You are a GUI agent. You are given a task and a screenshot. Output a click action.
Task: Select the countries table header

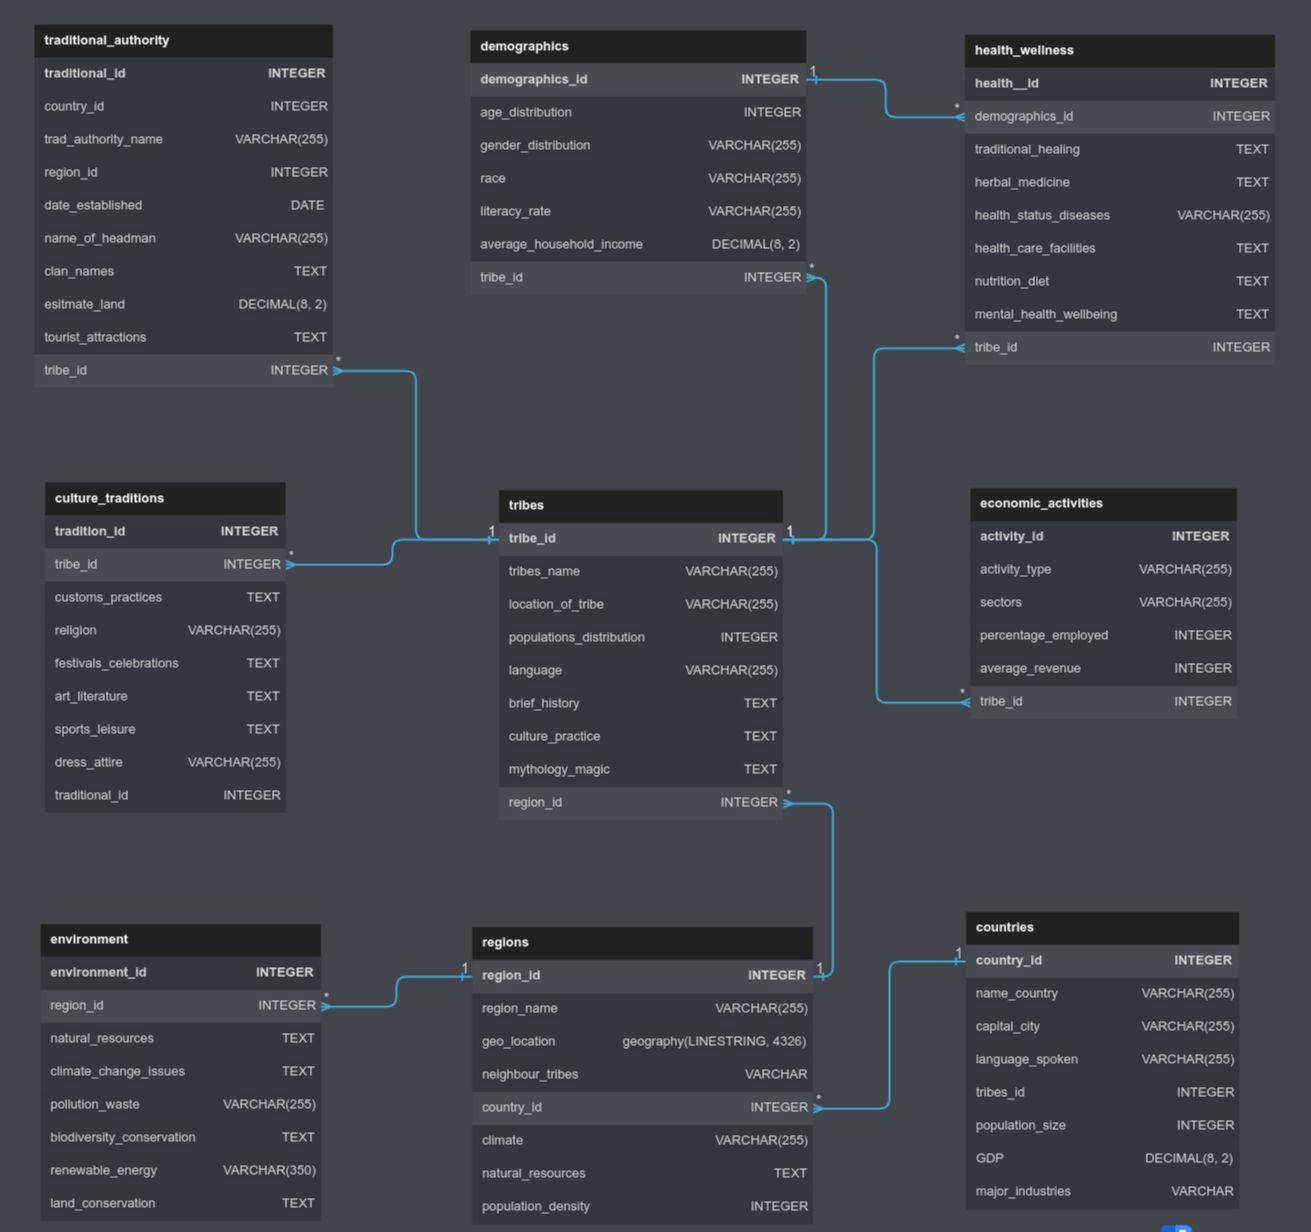click(x=1102, y=927)
